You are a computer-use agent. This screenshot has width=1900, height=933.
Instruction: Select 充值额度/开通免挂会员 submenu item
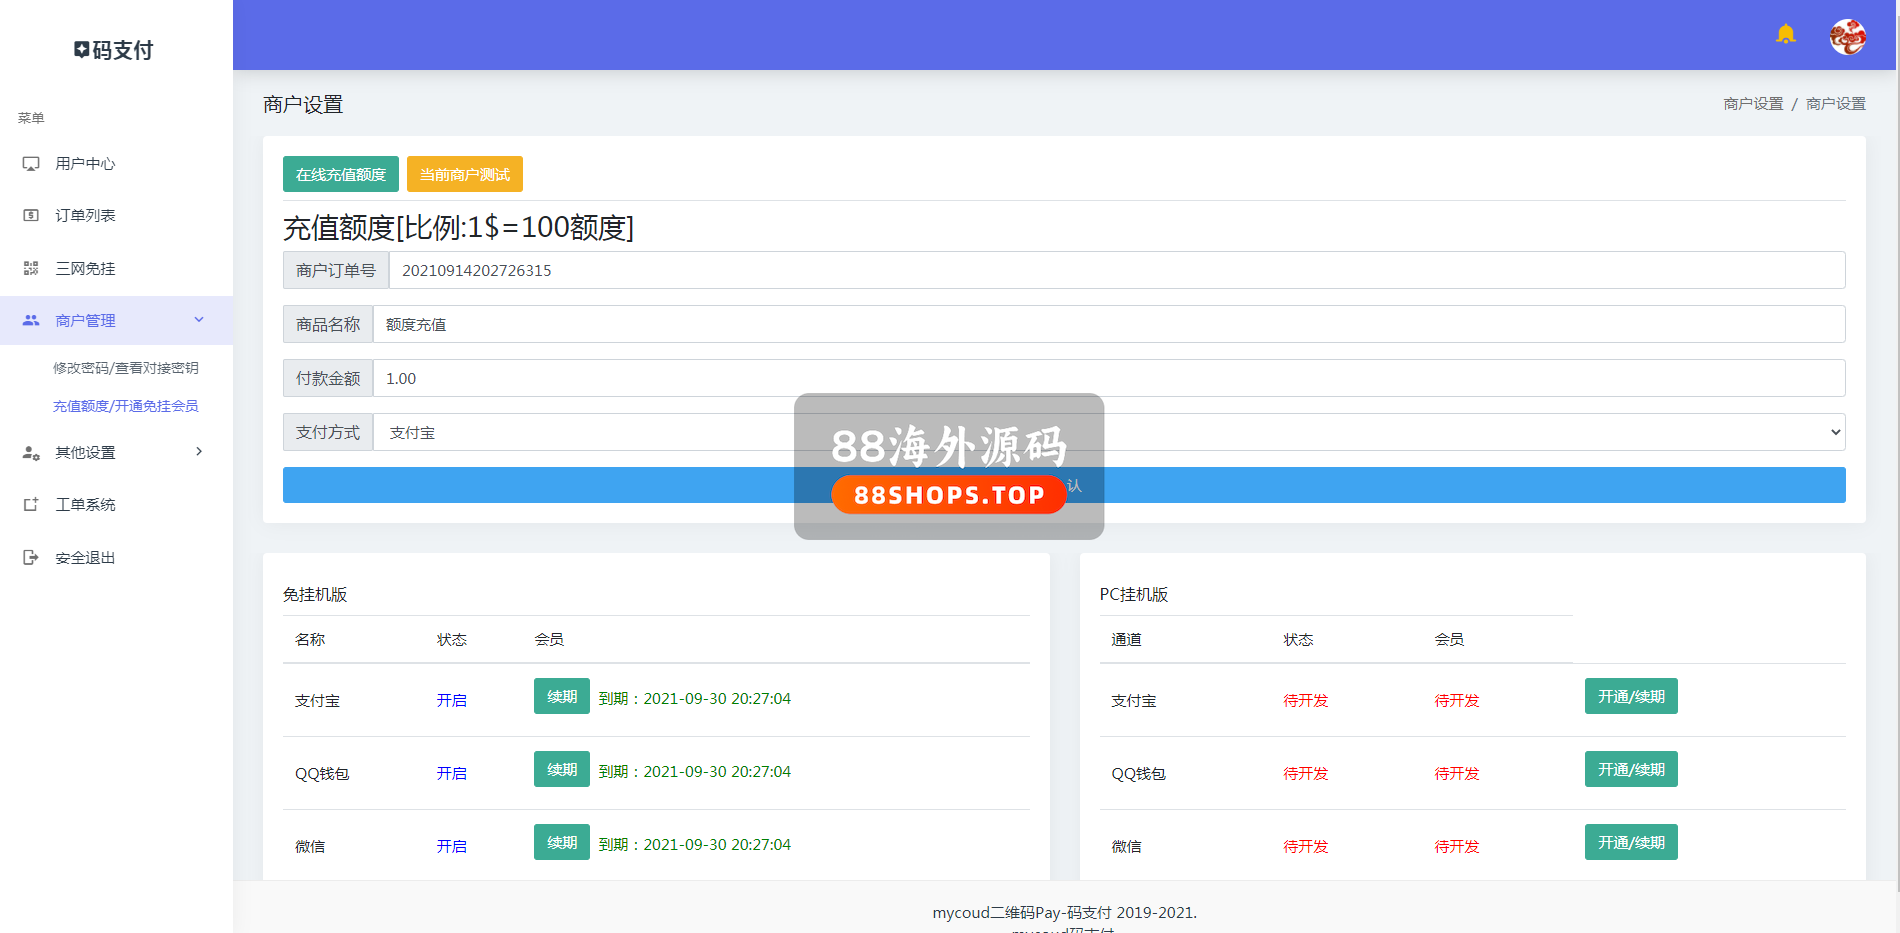[x=126, y=406]
